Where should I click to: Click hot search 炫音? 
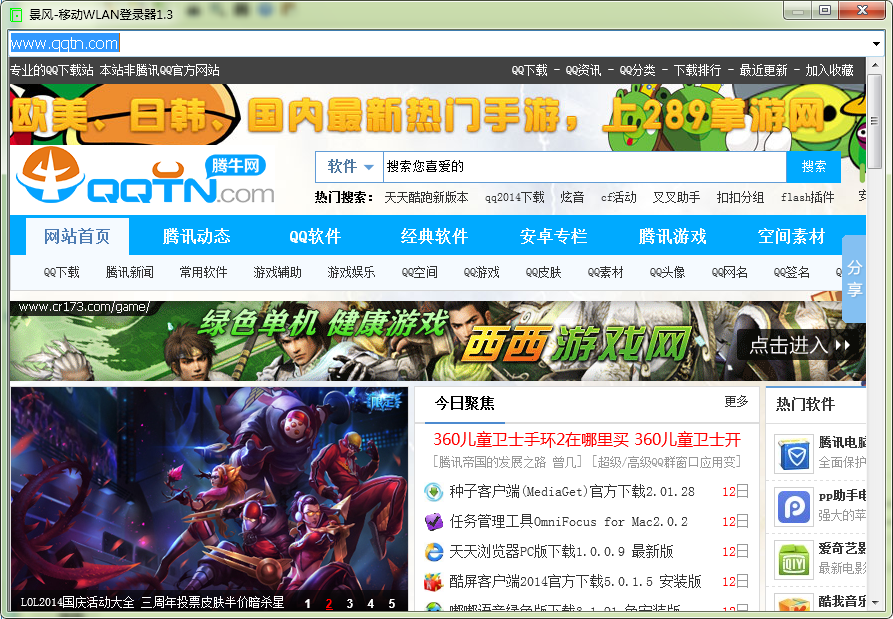(572, 197)
